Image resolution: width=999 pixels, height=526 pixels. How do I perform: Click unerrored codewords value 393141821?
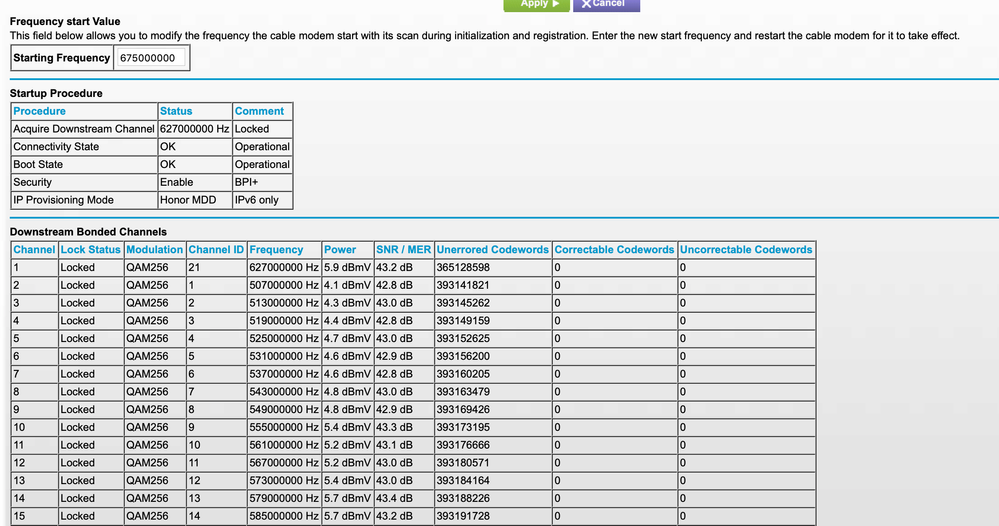click(x=463, y=285)
